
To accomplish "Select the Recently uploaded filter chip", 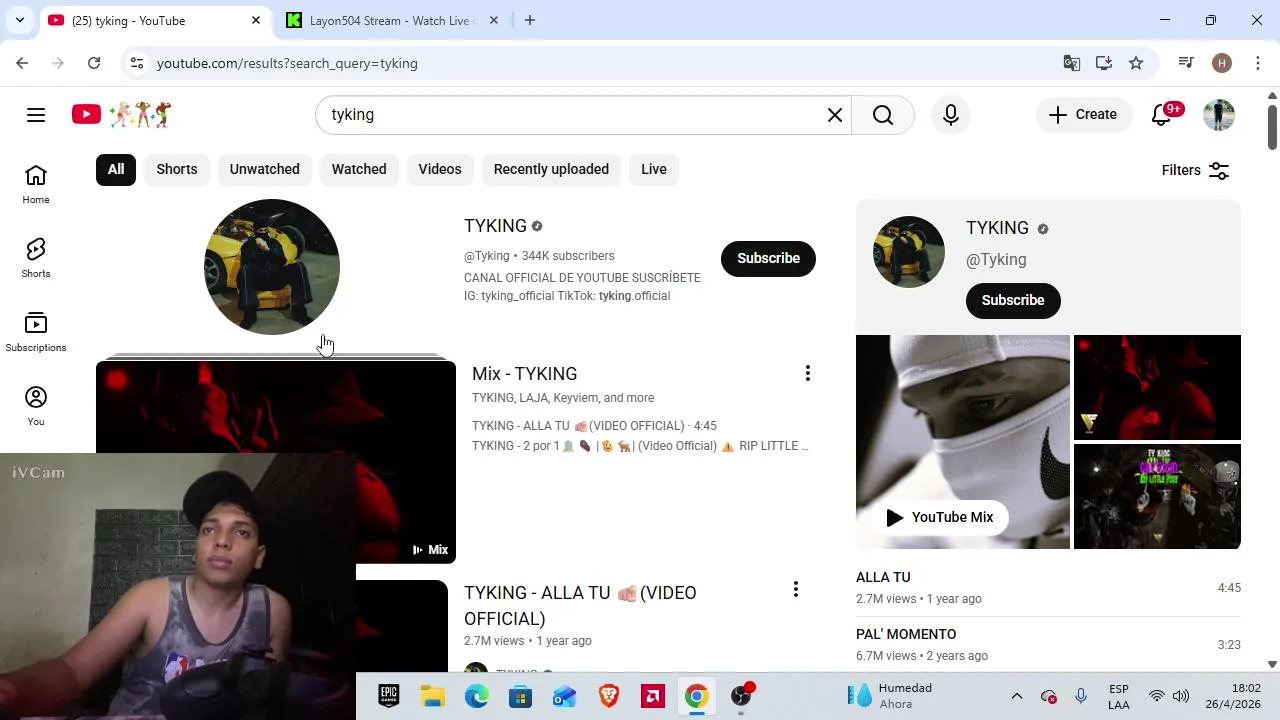I will [x=551, y=169].
